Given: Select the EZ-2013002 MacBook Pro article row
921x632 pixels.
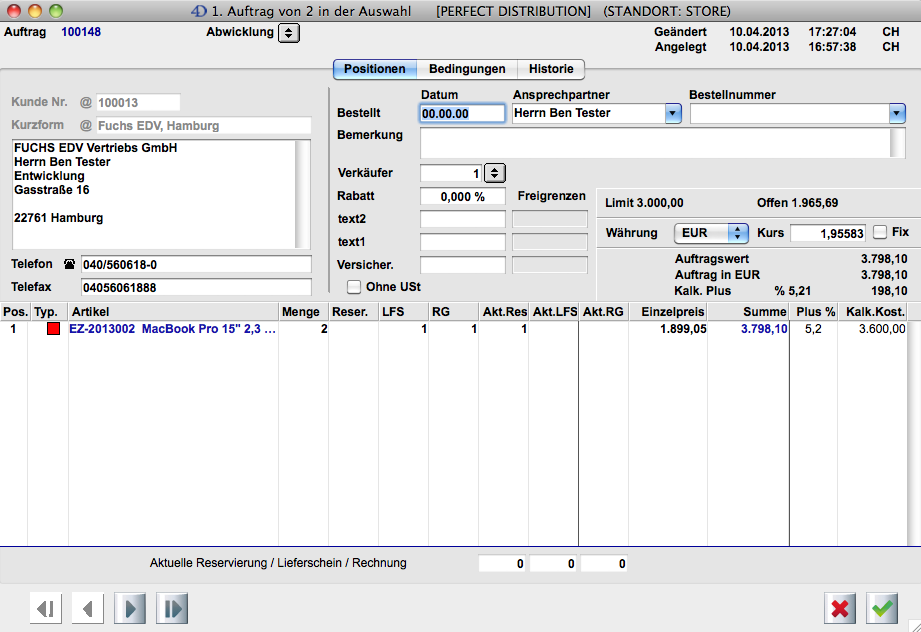Looking at the screenshot, I should (172, 329).
